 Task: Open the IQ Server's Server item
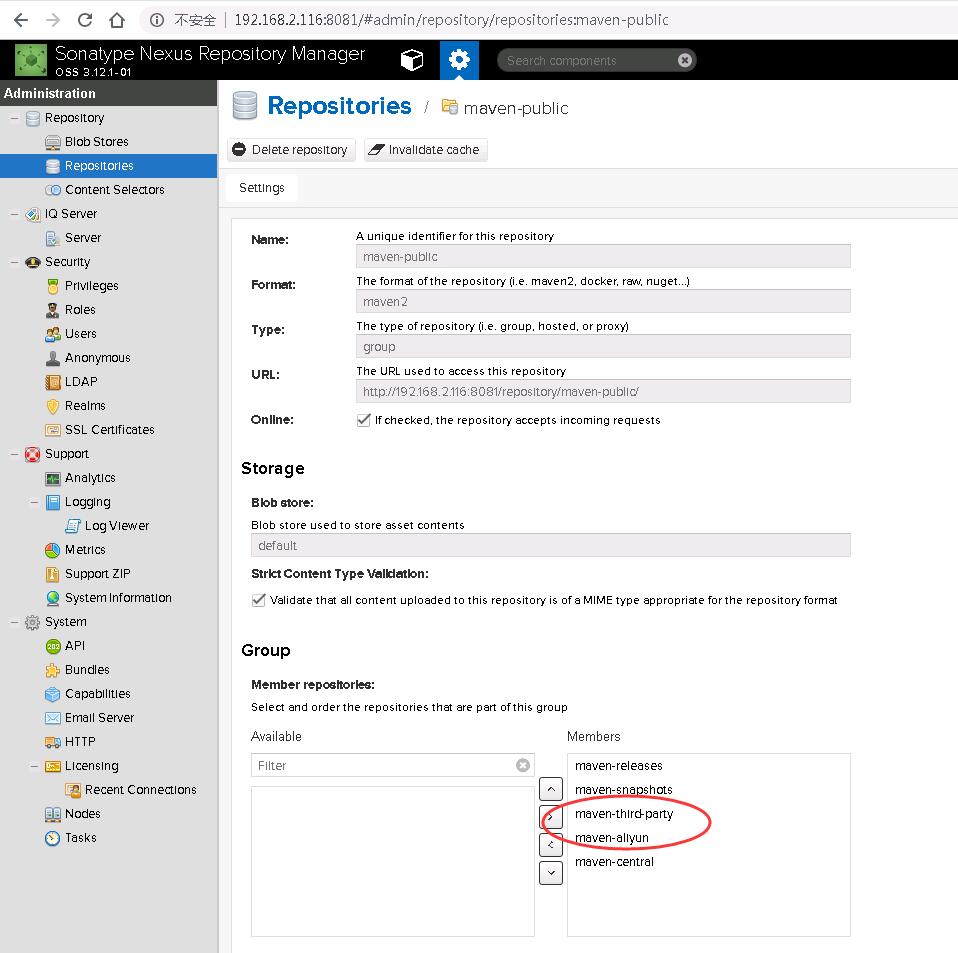tap(82, 238)
